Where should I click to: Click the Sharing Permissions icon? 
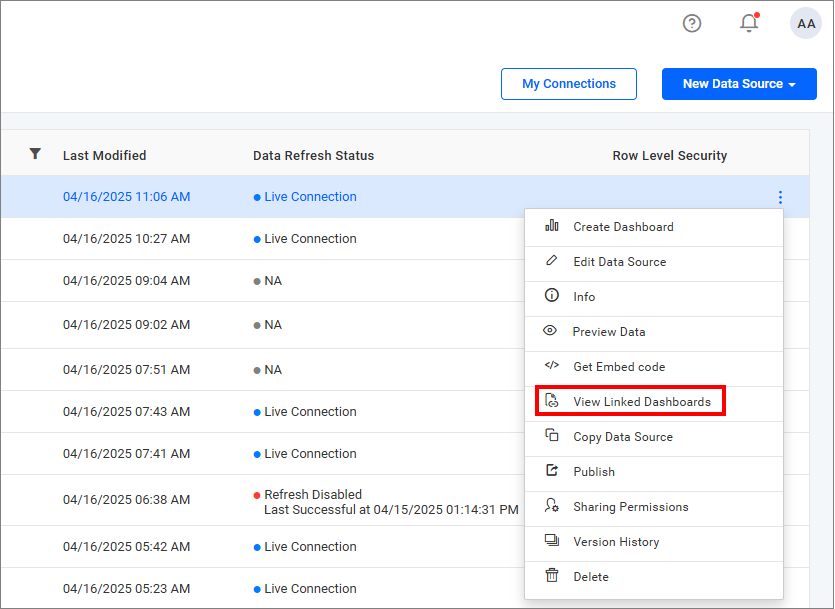click(x=552, y=506)
